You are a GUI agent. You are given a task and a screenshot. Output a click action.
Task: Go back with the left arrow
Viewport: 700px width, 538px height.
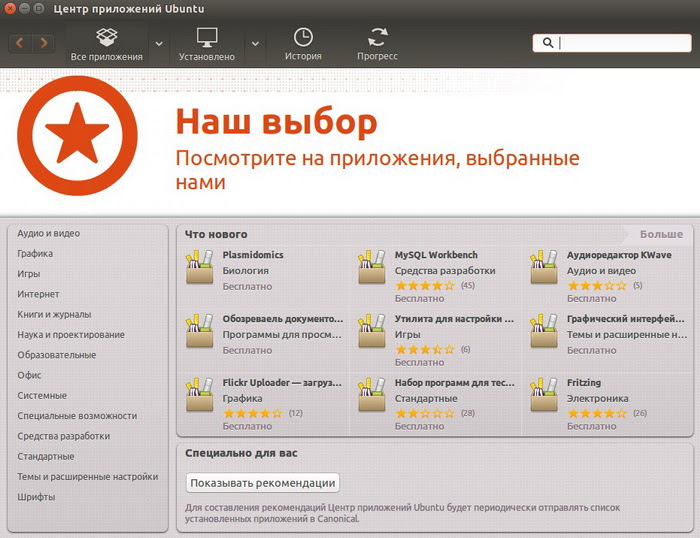coord(20,43)
